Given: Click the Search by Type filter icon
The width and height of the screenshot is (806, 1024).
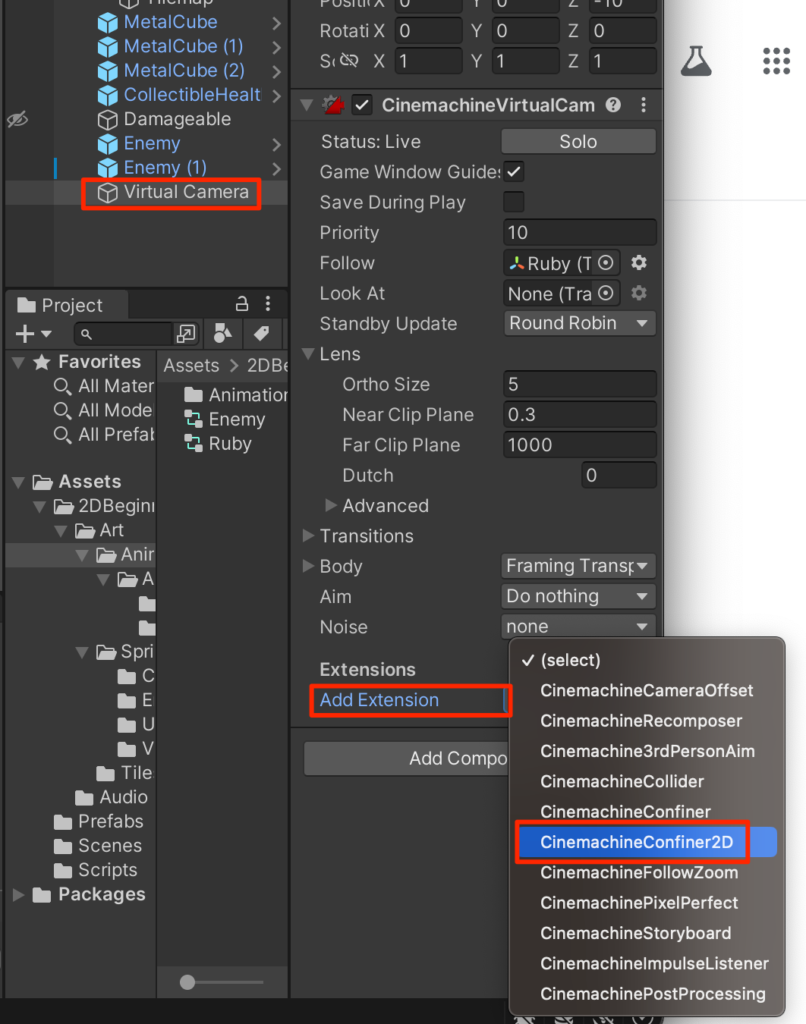Looking at the screenshot, I should [x=223, y=334].
